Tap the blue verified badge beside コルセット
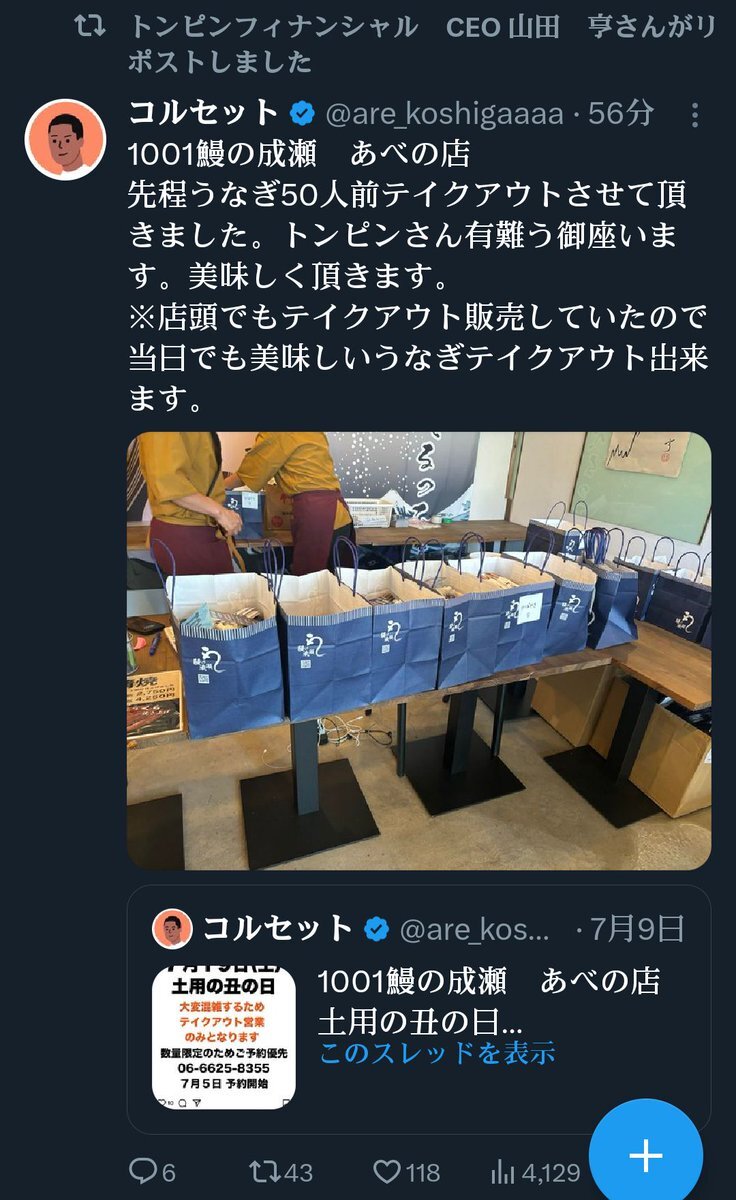Image resolution: width=736 pixels, height=1200 pixels. click(303, 113)
